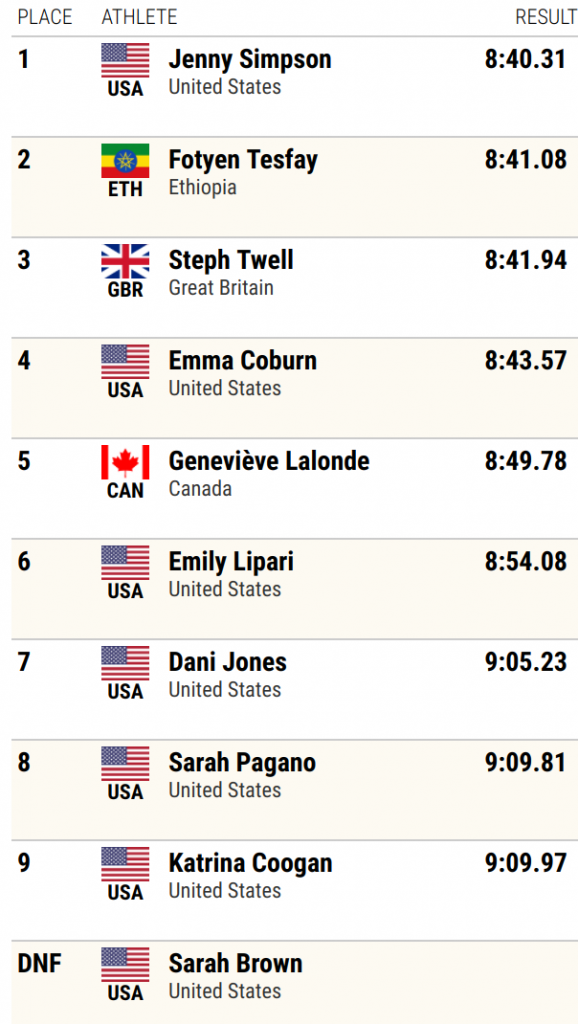
Task: Click the USA flag beside Sarah Brown
Action: click(x=125, y=965)
